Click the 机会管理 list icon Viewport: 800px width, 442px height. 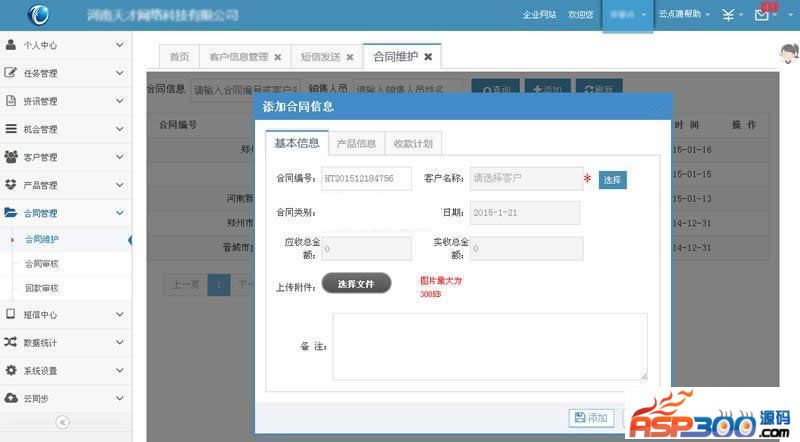click(x=10, y=129)
